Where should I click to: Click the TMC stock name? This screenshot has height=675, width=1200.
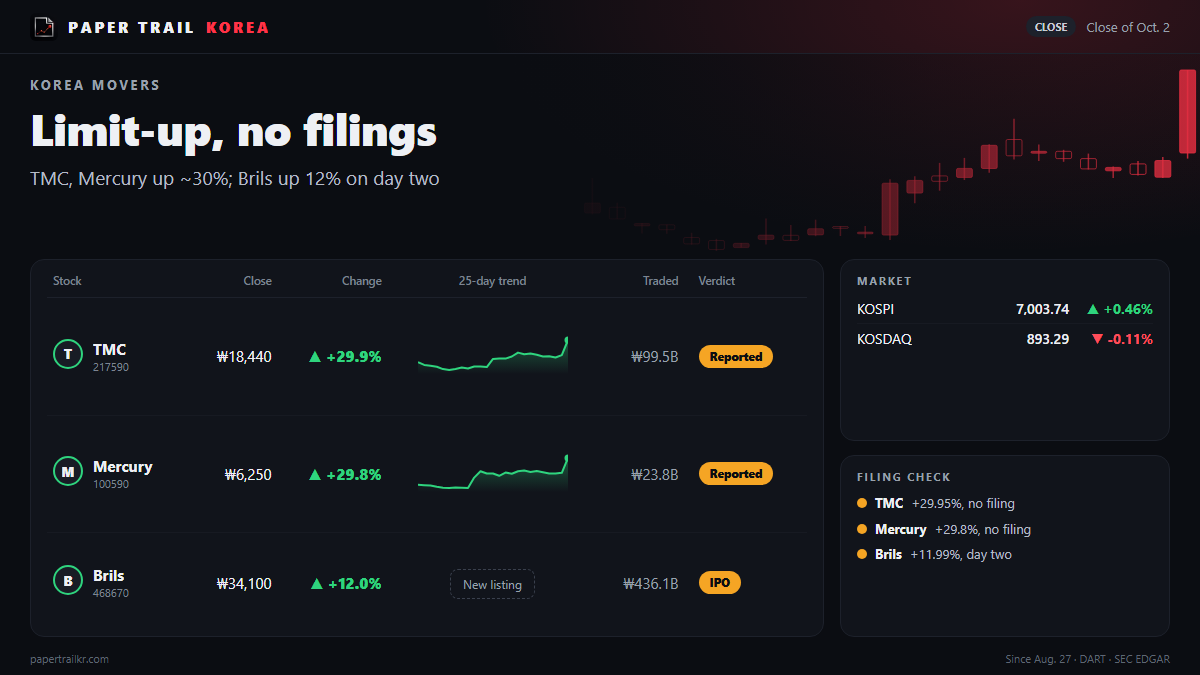(x=109, y=350)
